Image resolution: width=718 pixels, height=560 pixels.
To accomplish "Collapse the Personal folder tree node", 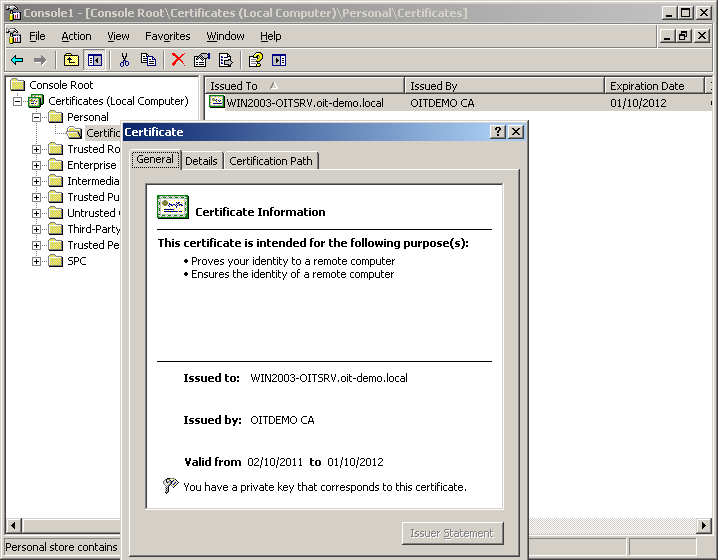I will tap(37, 117).
